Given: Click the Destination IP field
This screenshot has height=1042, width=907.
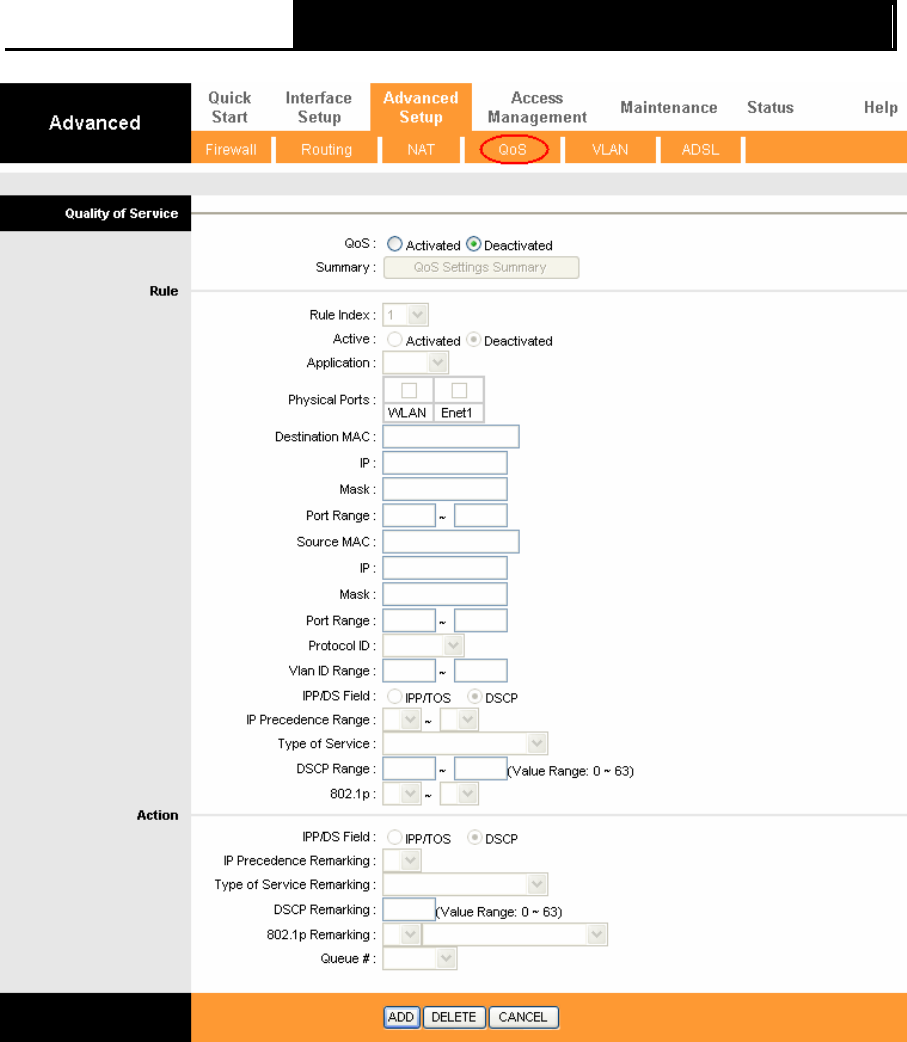Looking at the screenshot, I should (445, 463).
